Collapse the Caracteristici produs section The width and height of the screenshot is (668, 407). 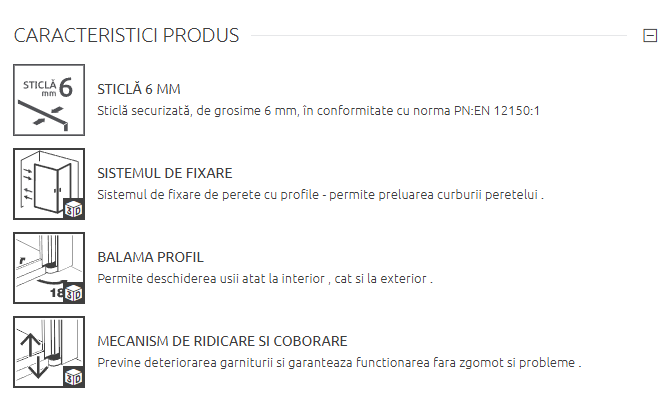(650, 36)
